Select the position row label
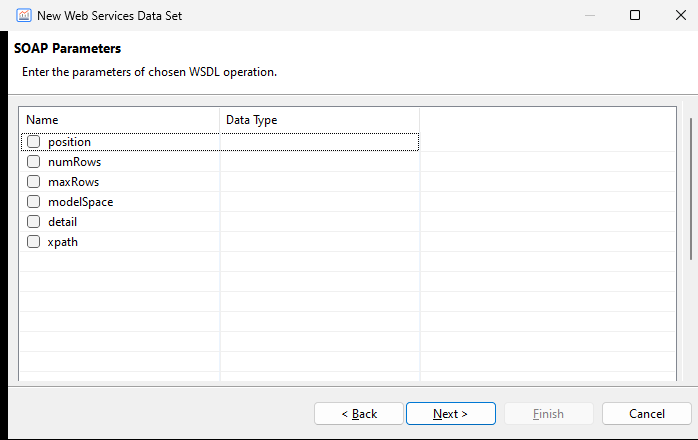The width and height of the screenshot is (698, 440). pyautogui.click(x=69, y=142)
